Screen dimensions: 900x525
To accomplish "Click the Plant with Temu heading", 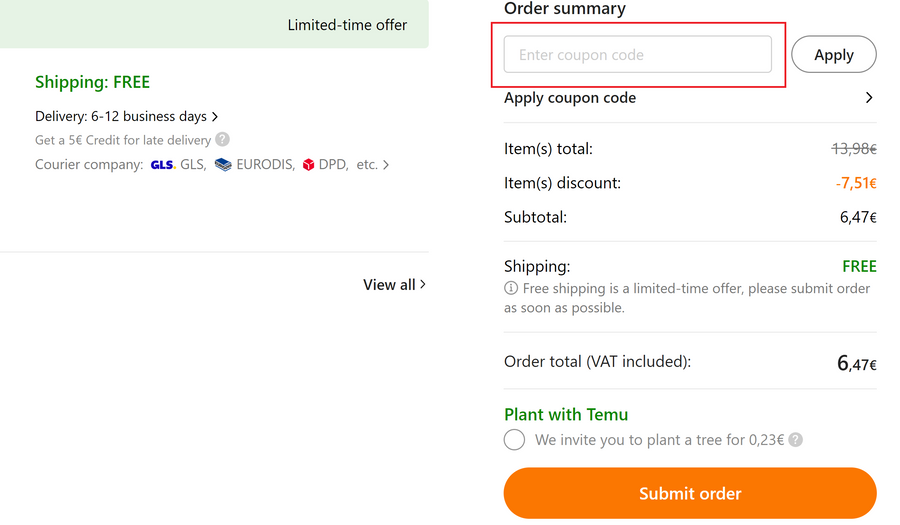I will [x=566, y=415].
